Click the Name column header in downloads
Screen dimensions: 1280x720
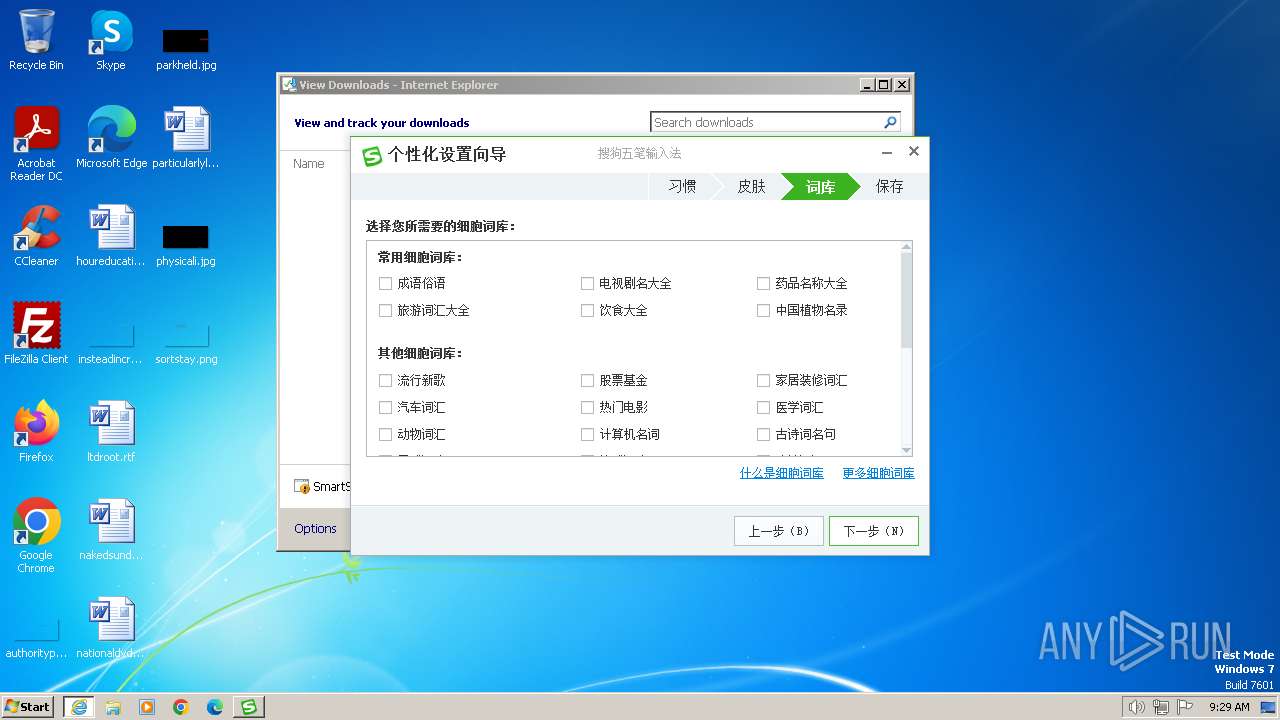pos(309,163)
